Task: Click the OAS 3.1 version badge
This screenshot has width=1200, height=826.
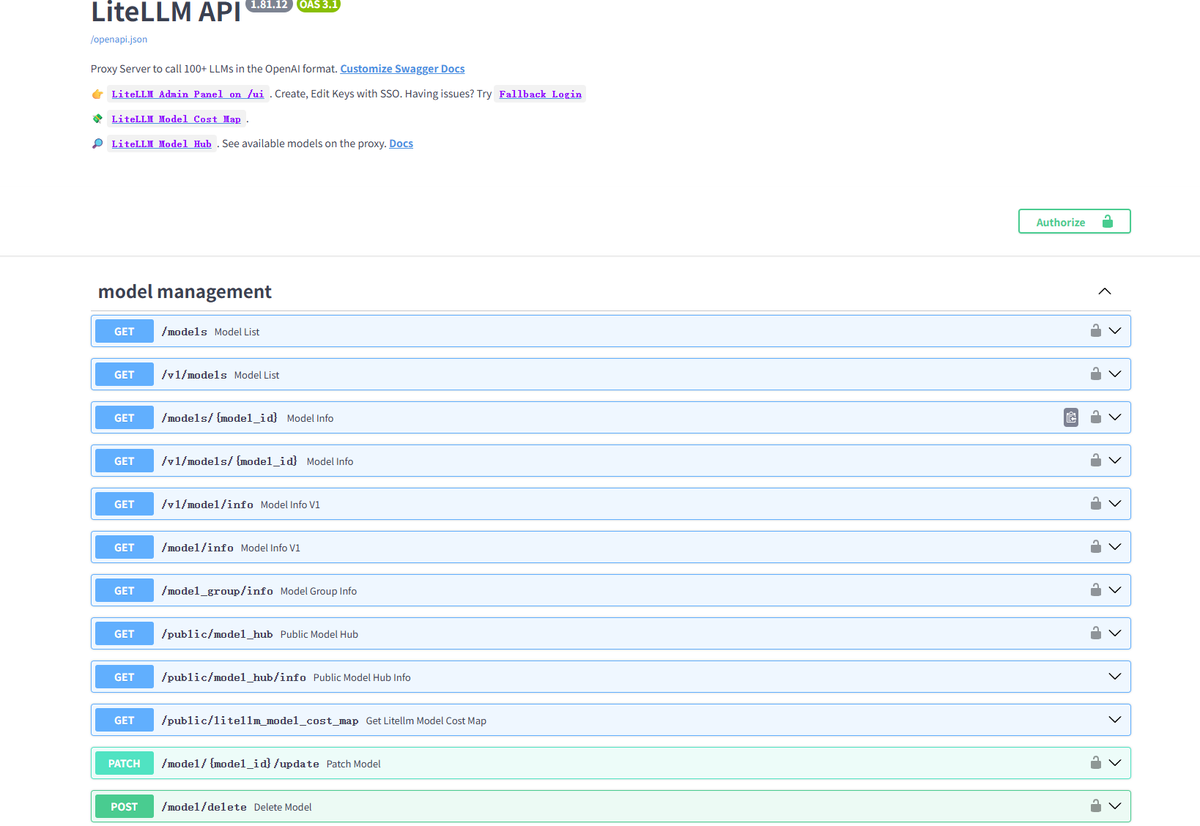Action: 319,5
